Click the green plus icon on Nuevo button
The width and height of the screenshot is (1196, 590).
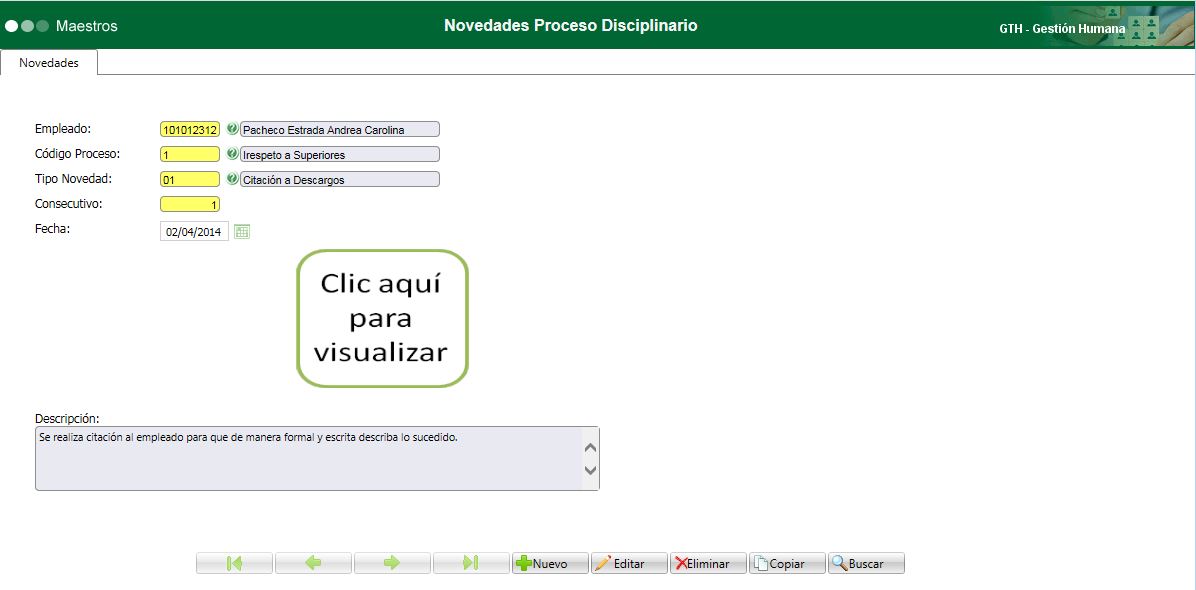pyautogui.click(x=525, y=562)
